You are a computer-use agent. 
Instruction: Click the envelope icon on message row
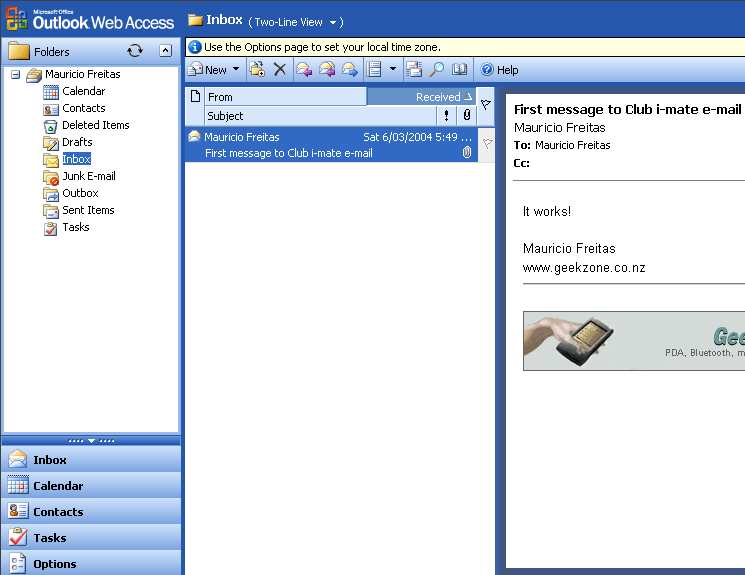coord(194,136)
